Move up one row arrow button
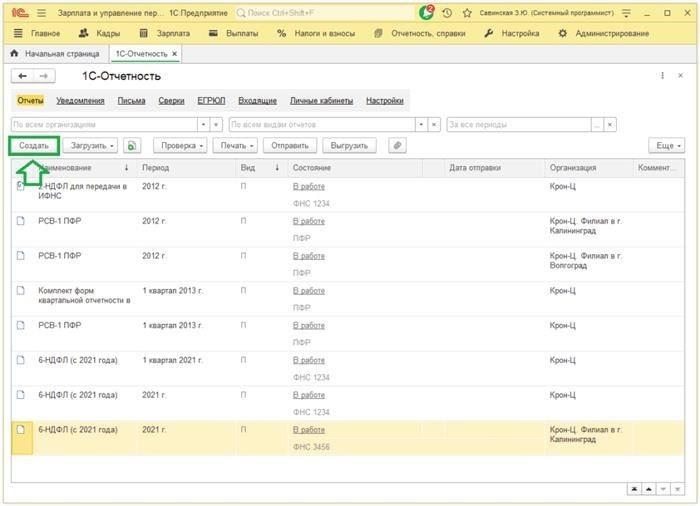 tap(649, 489)
